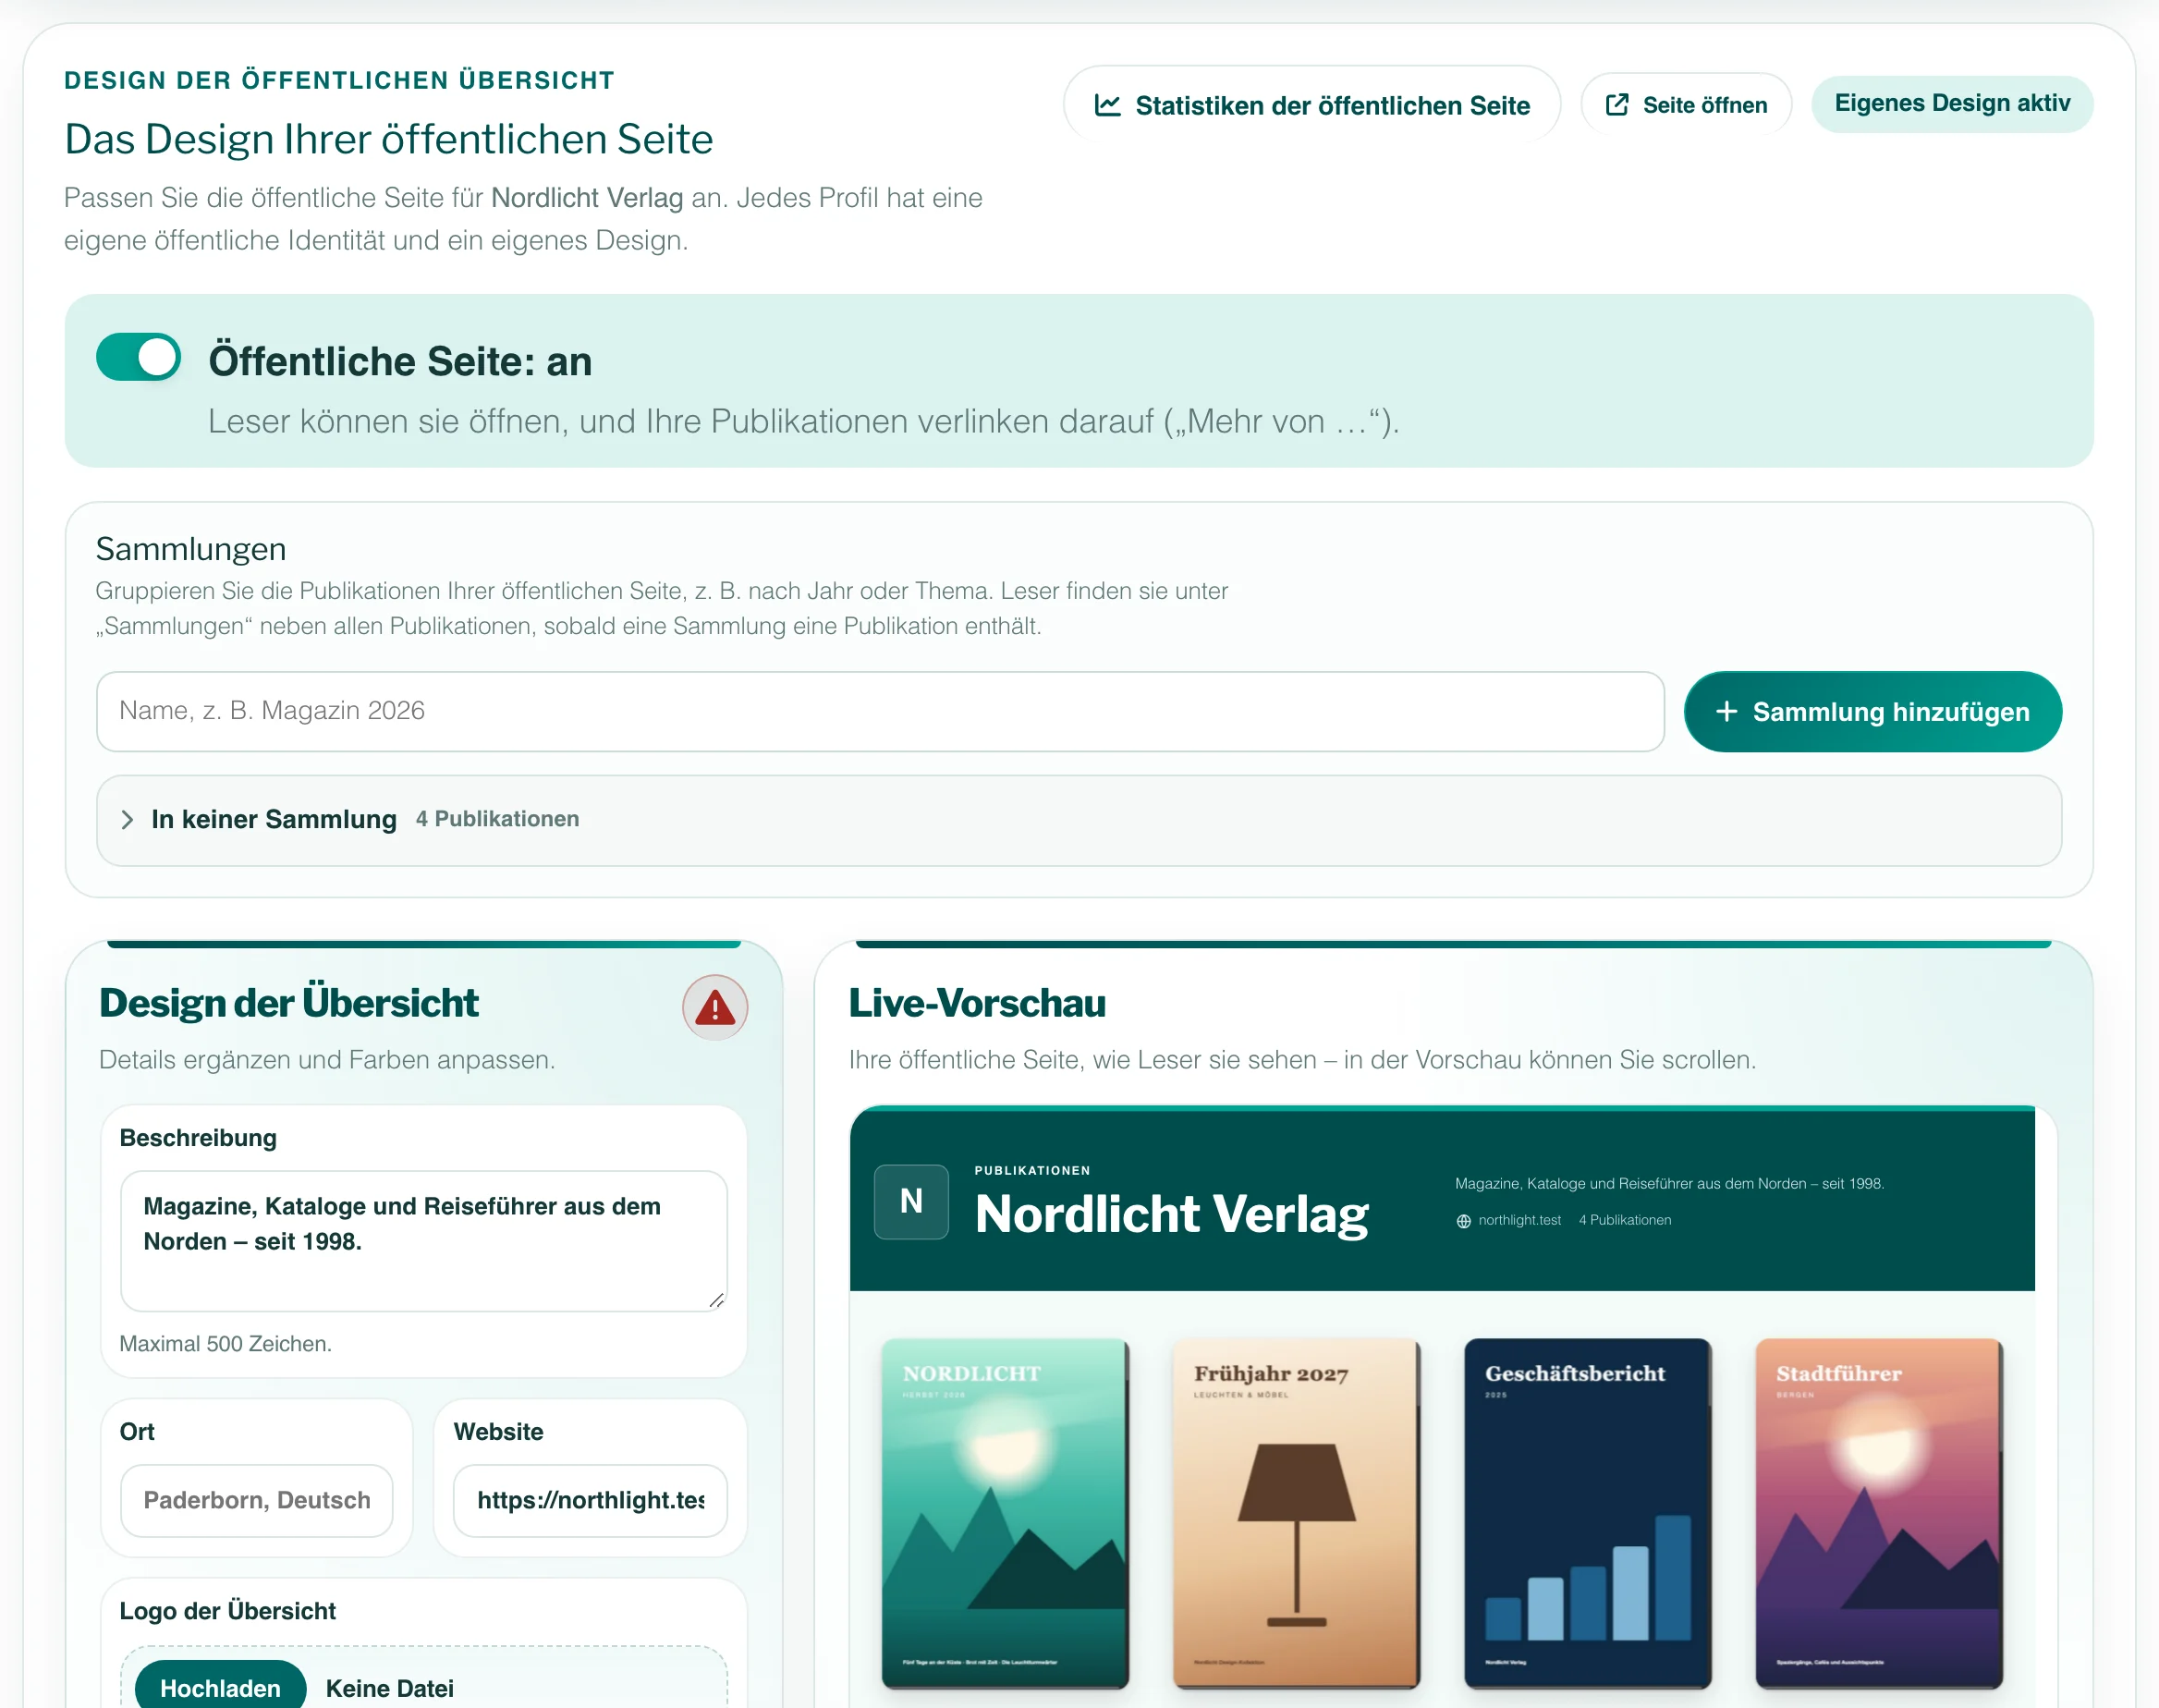Screen dimensions: 2159x1708
Task: Click the 4 Publikationen text in preview header
Action: 1625,1220
